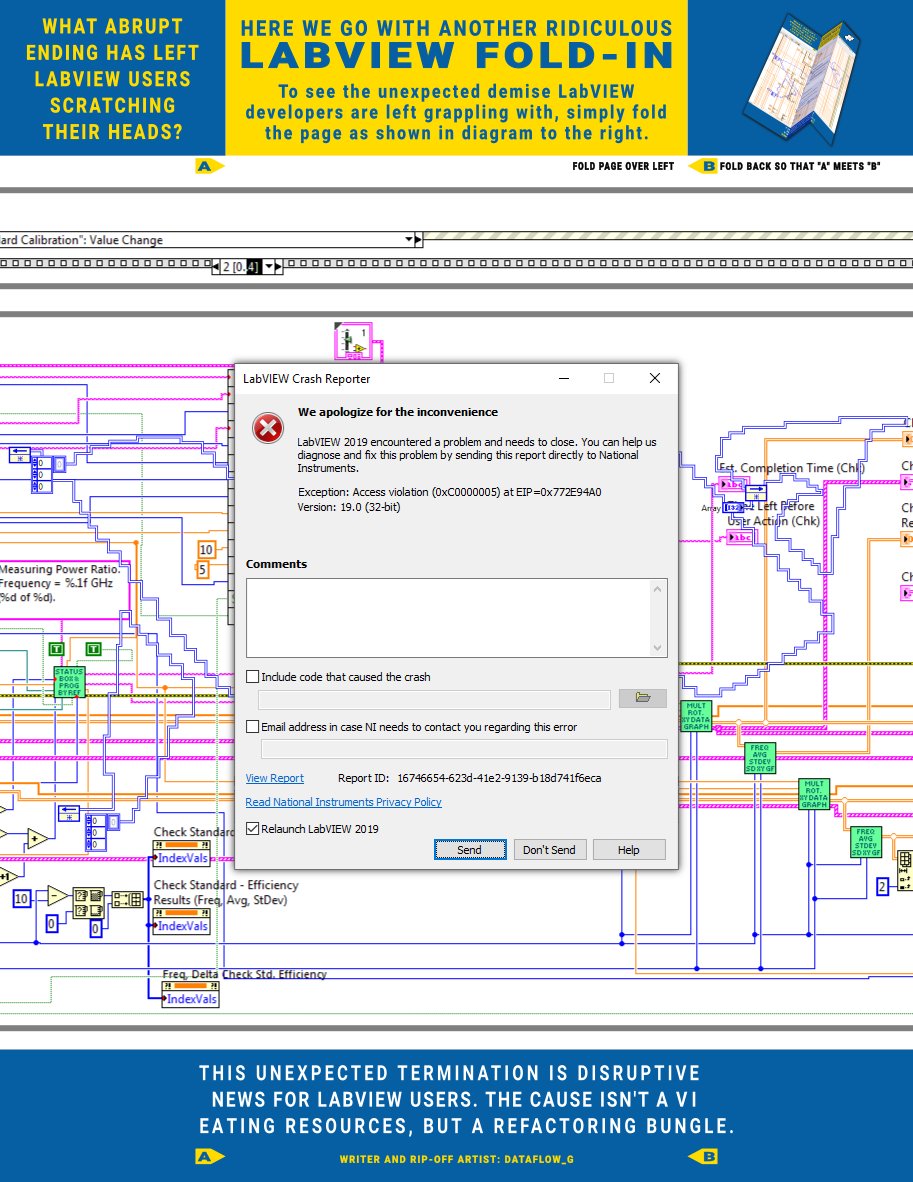Select the lower MULT ROT. XY DATA GRAPH subVI
Image resolution: width=913 pixels, height=1182 pixels.
pyautogui.click(x=813, y=795)
